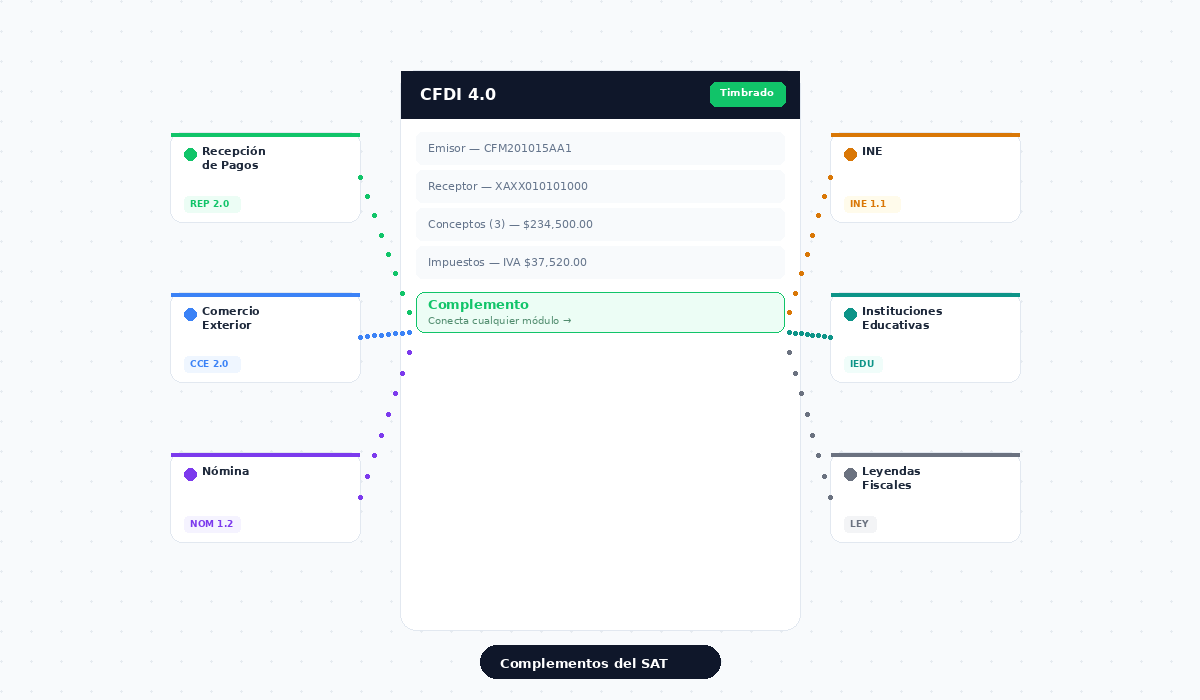Open the Complemento slot in the CFDI
Image resolution: width=1200 pixels, height=700 pixels.
coord(600,312)
